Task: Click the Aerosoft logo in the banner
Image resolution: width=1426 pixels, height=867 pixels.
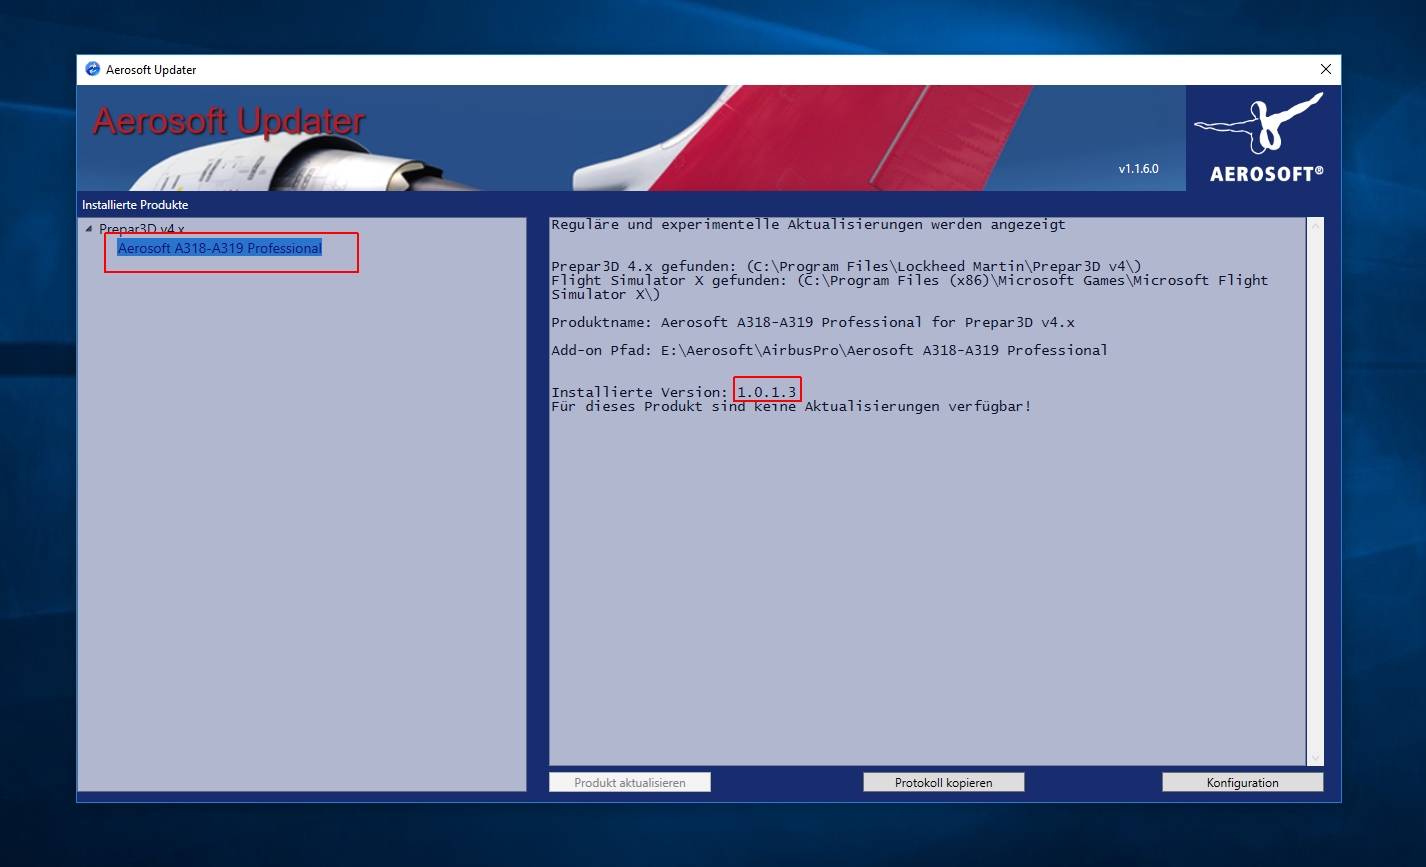Action: click(1262, 137)
